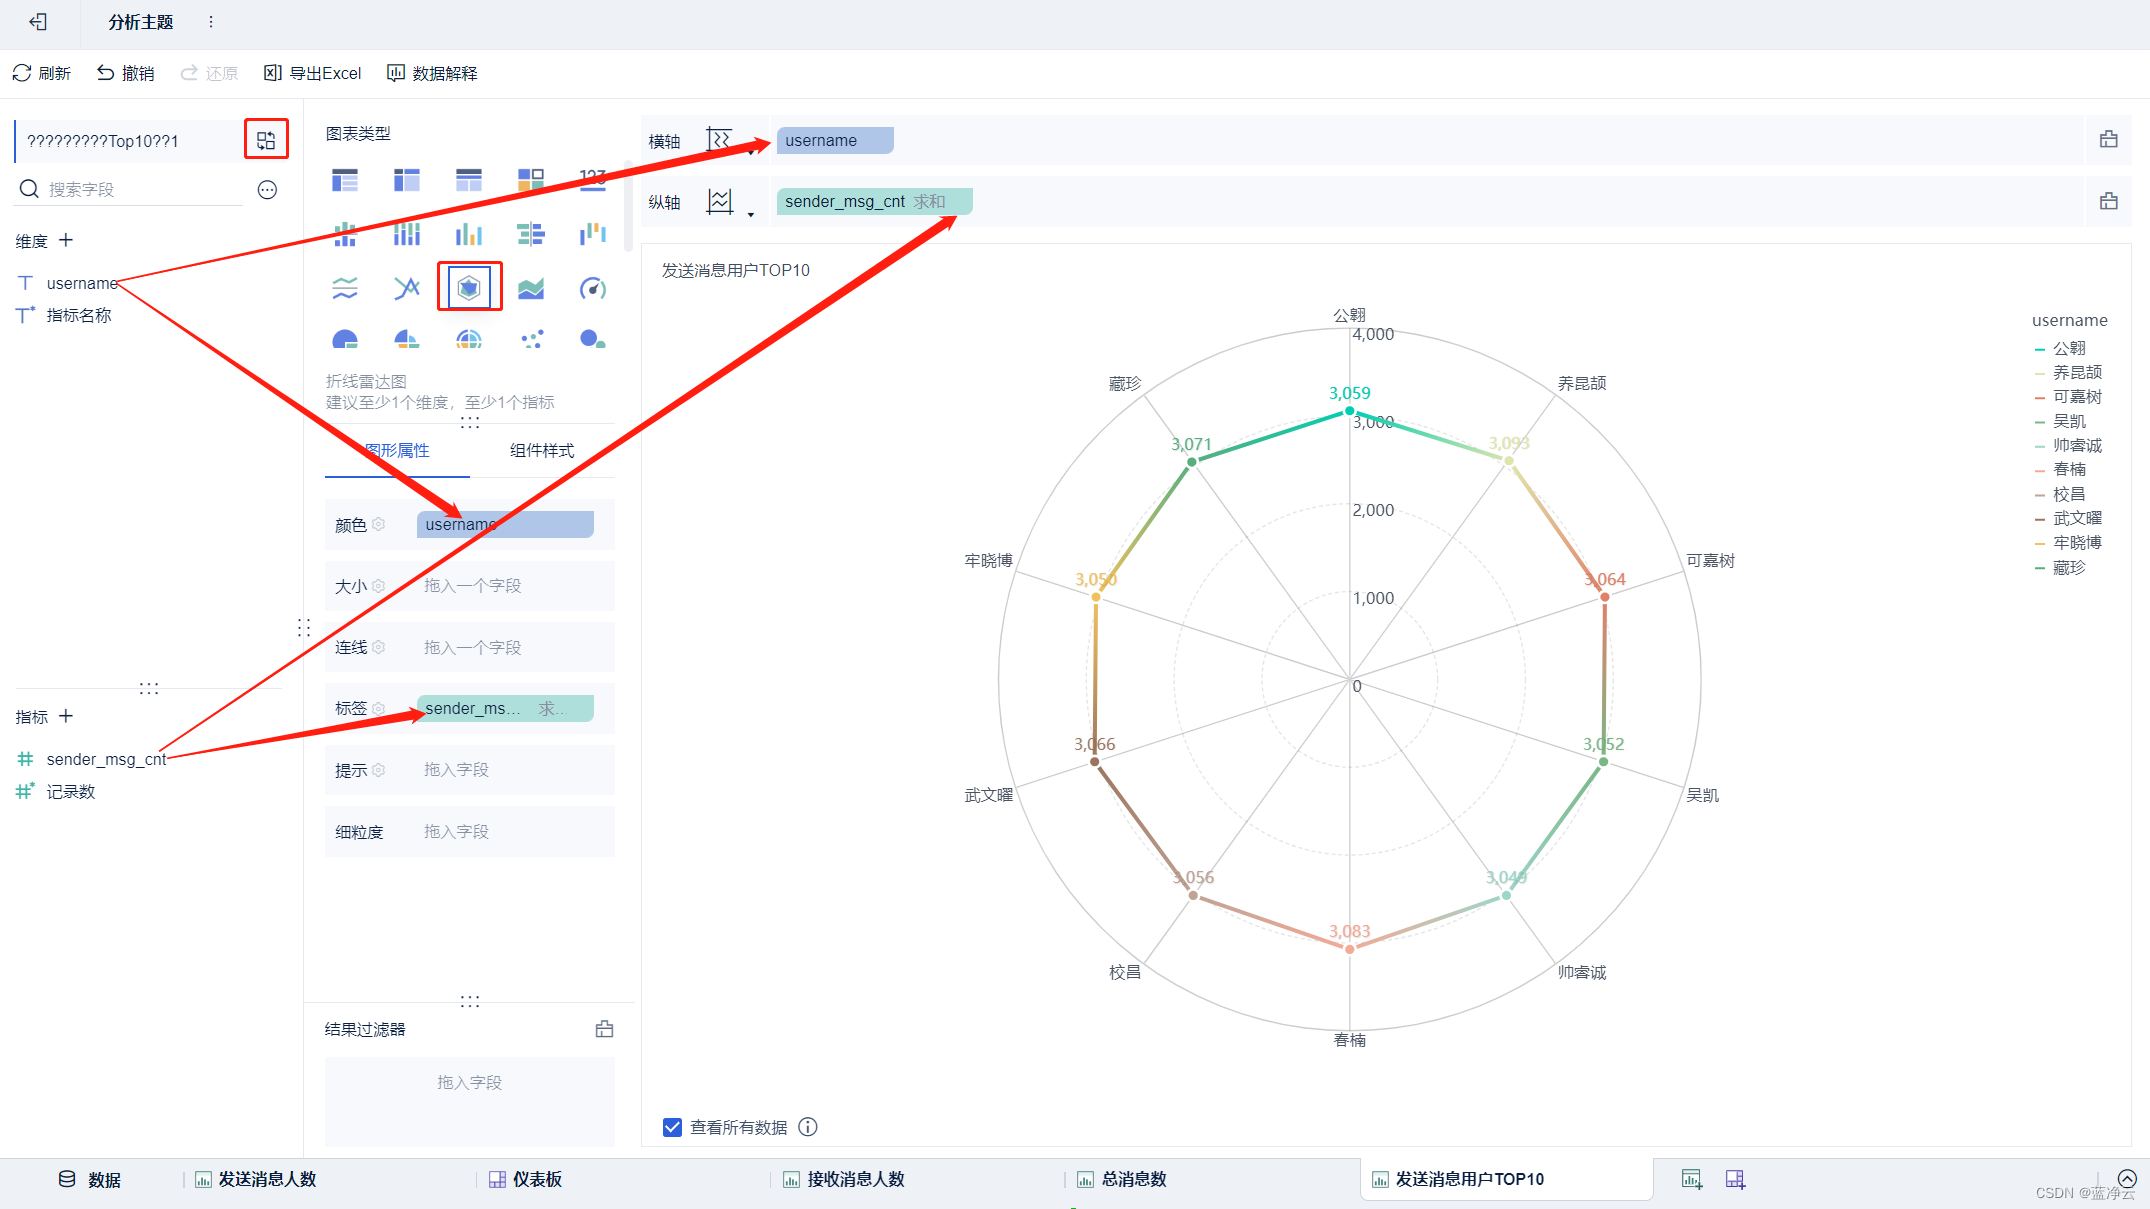Open the sender_ms pill in the 标签 row
The image size is (2150, 1209).
(x=505, y=709)
